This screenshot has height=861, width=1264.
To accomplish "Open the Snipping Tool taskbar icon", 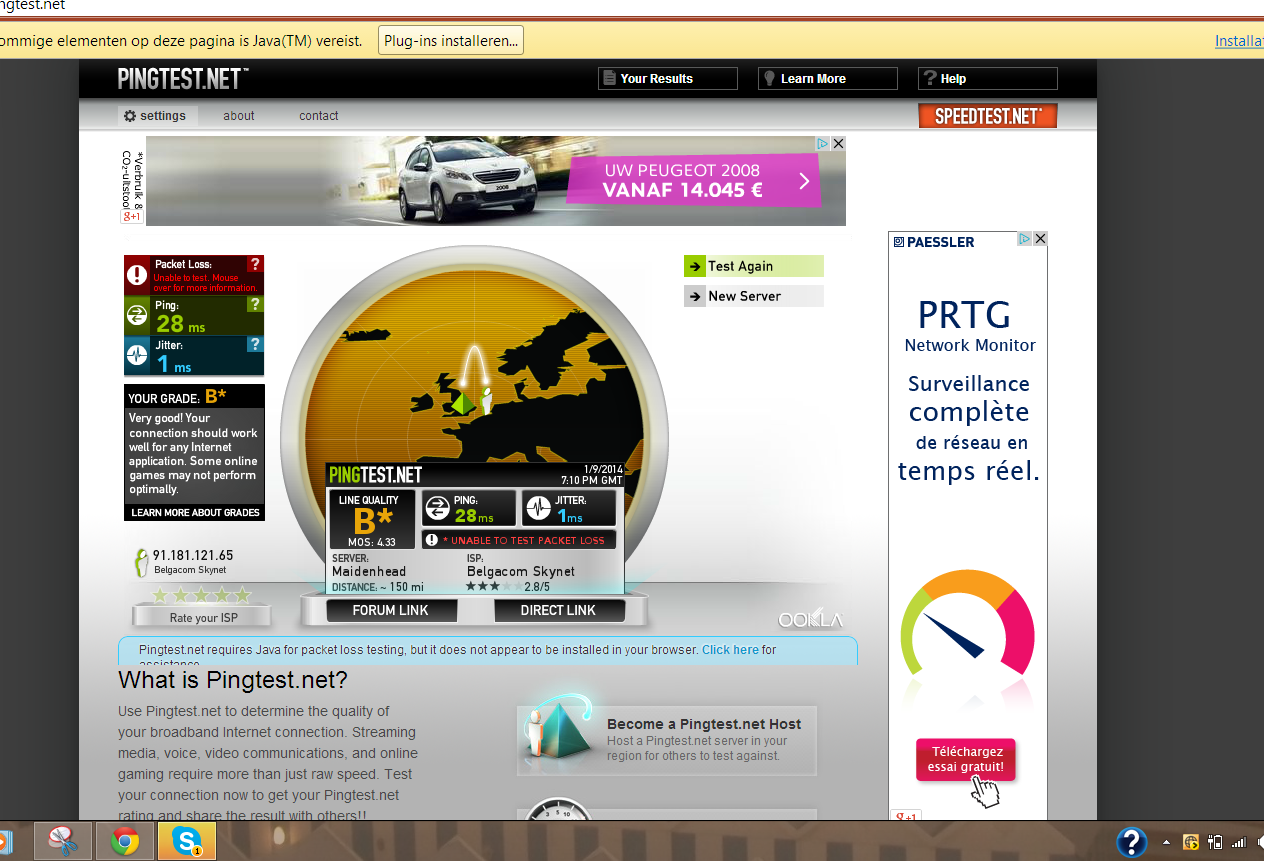I will [x=62, y=841].
